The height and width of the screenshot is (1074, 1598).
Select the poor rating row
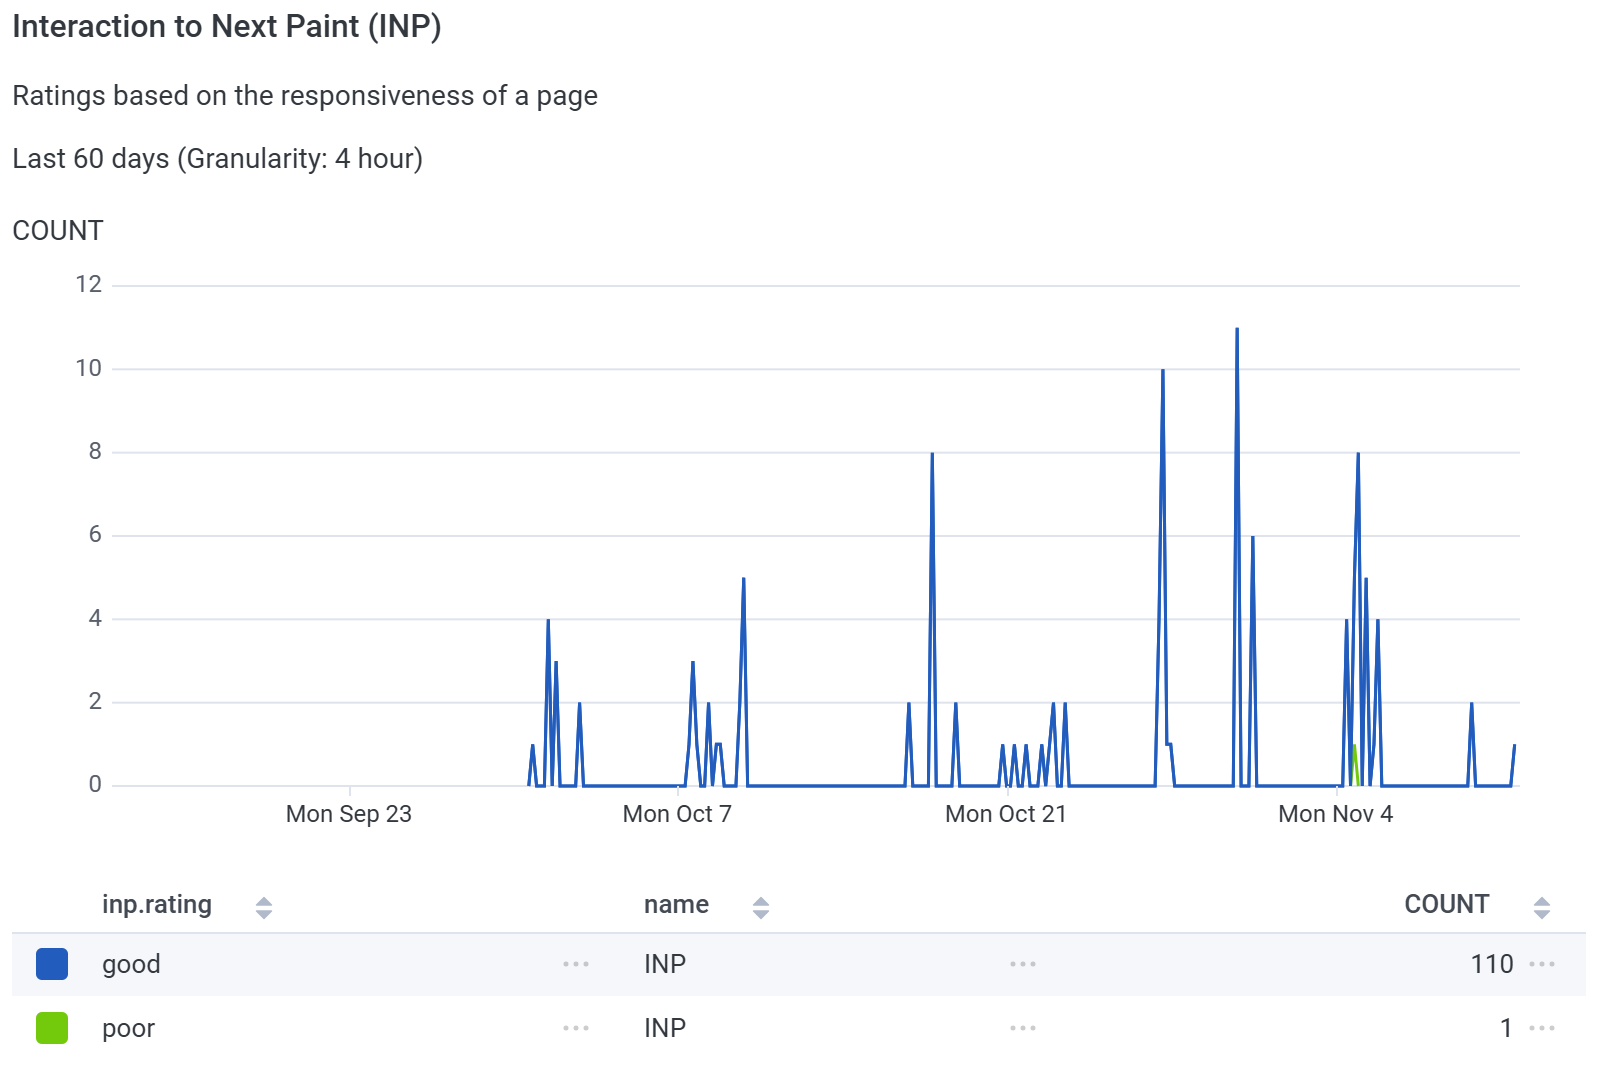799,1028
